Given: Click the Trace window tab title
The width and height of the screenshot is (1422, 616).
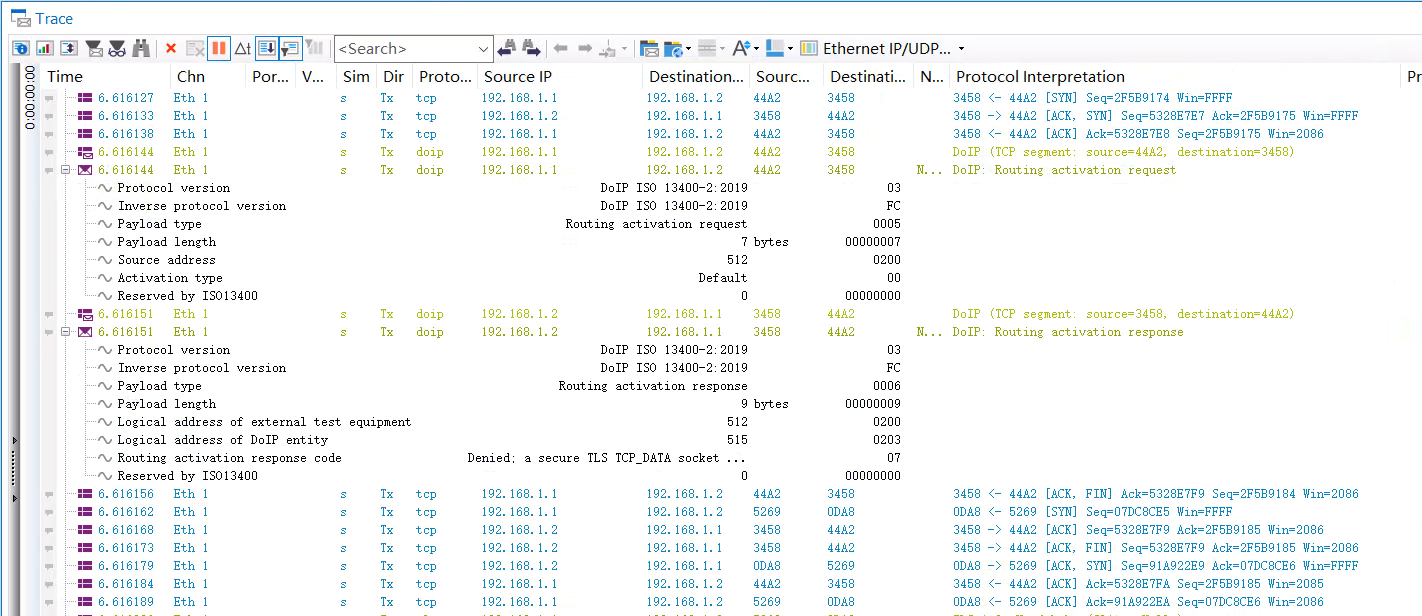Looking at the screenshot, I should point(54,19).
